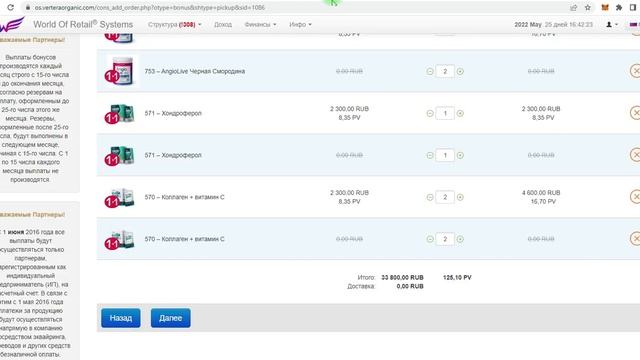Remove the 2 300,00 RUB Хондроферол row
This screenshot has width=640, height=360.
pos(635,113)
